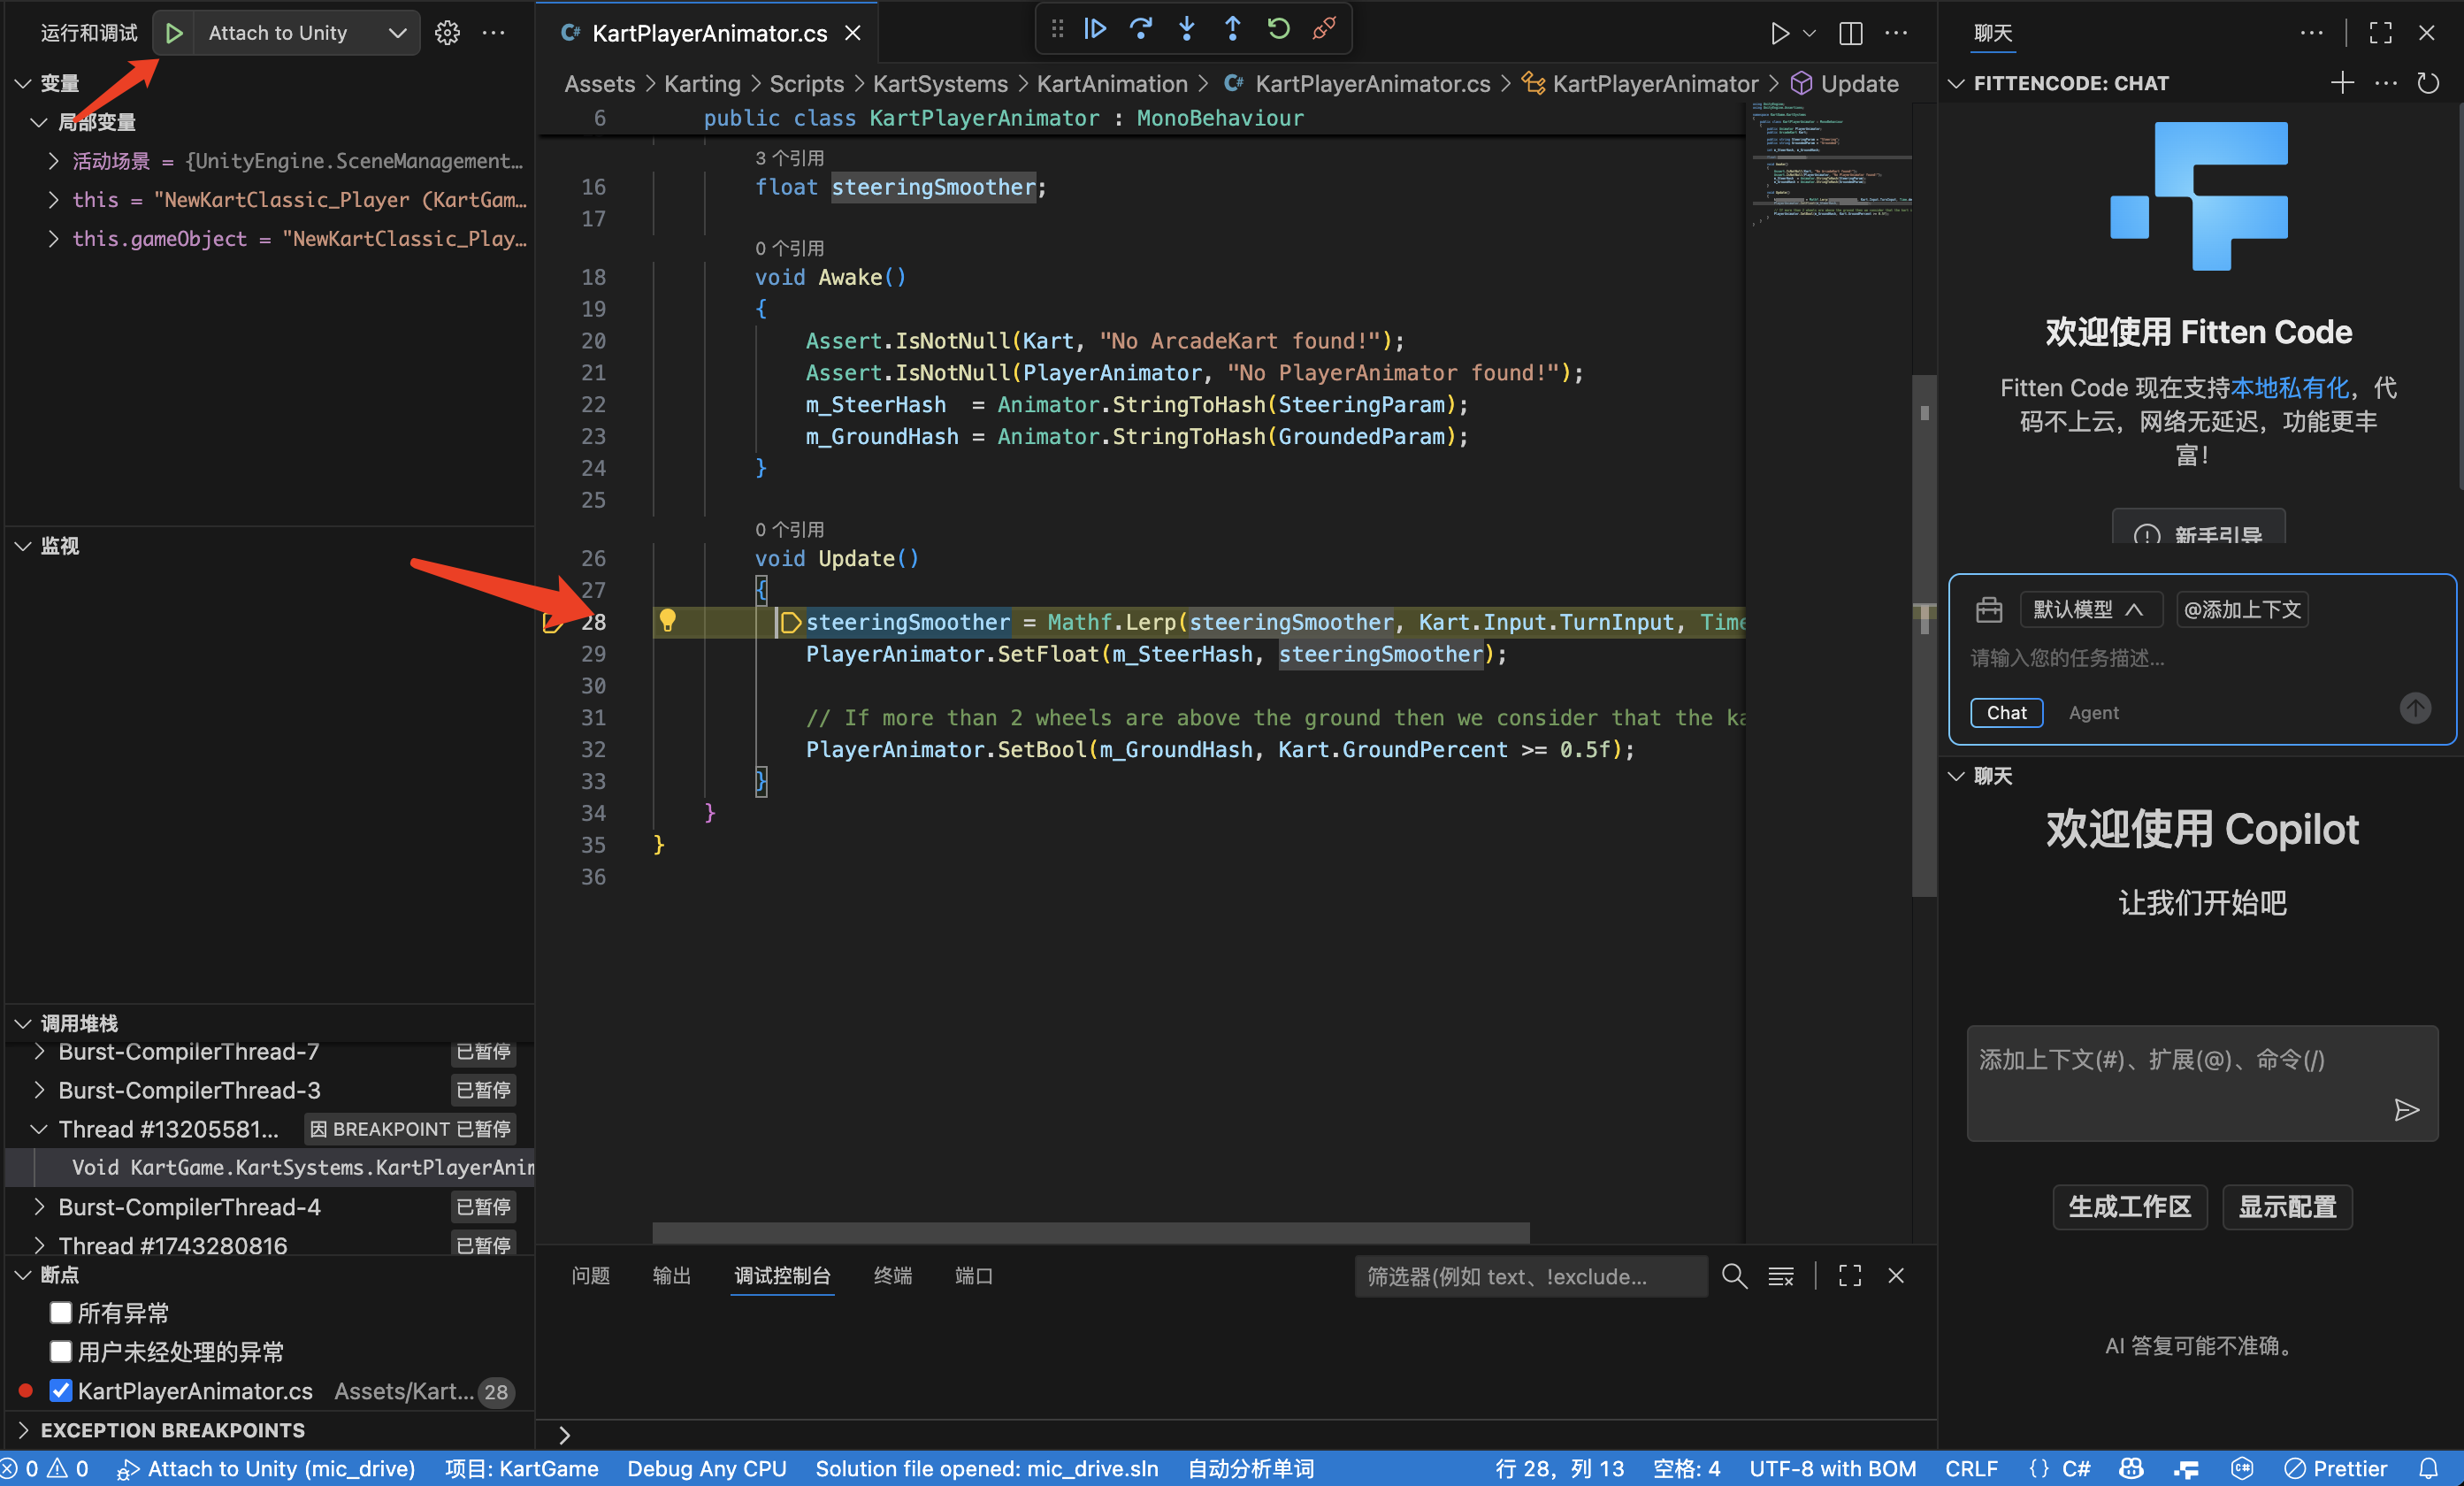
Task: Open the Attach to Unity configuration dropdown
Action: 396,32
